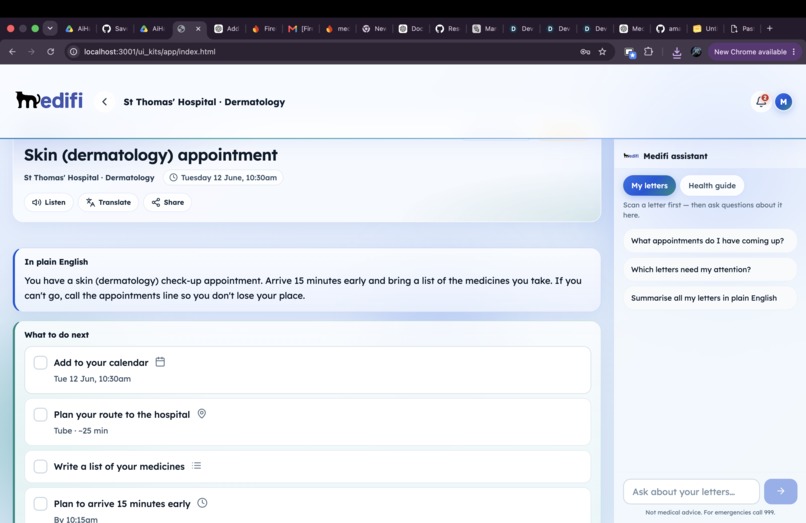Screen dimensions: 806x523
Task: Tick the Plan your route to the hospital checkbox
Action: [41, 414]
